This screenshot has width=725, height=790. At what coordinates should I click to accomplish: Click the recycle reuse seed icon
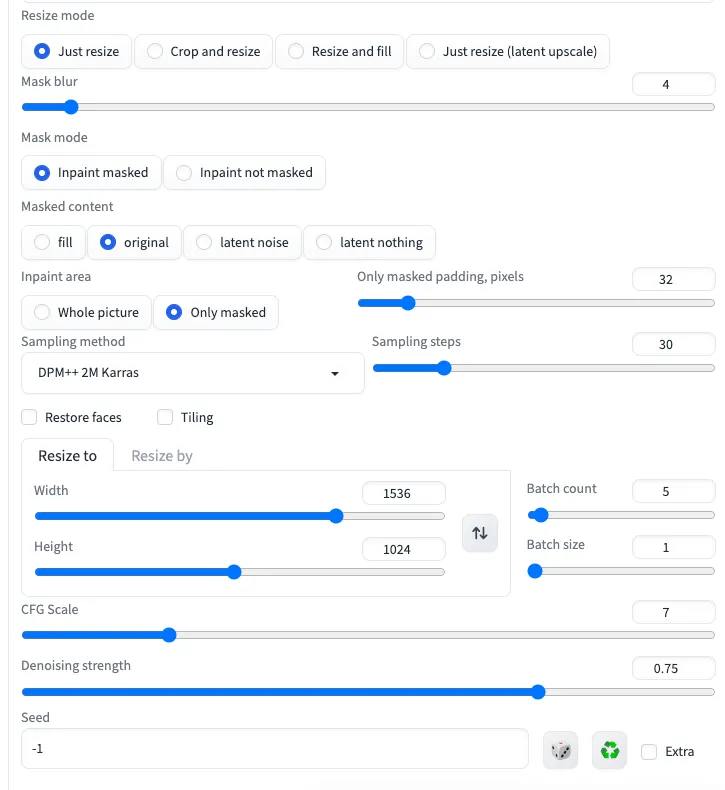pos(609,750)
